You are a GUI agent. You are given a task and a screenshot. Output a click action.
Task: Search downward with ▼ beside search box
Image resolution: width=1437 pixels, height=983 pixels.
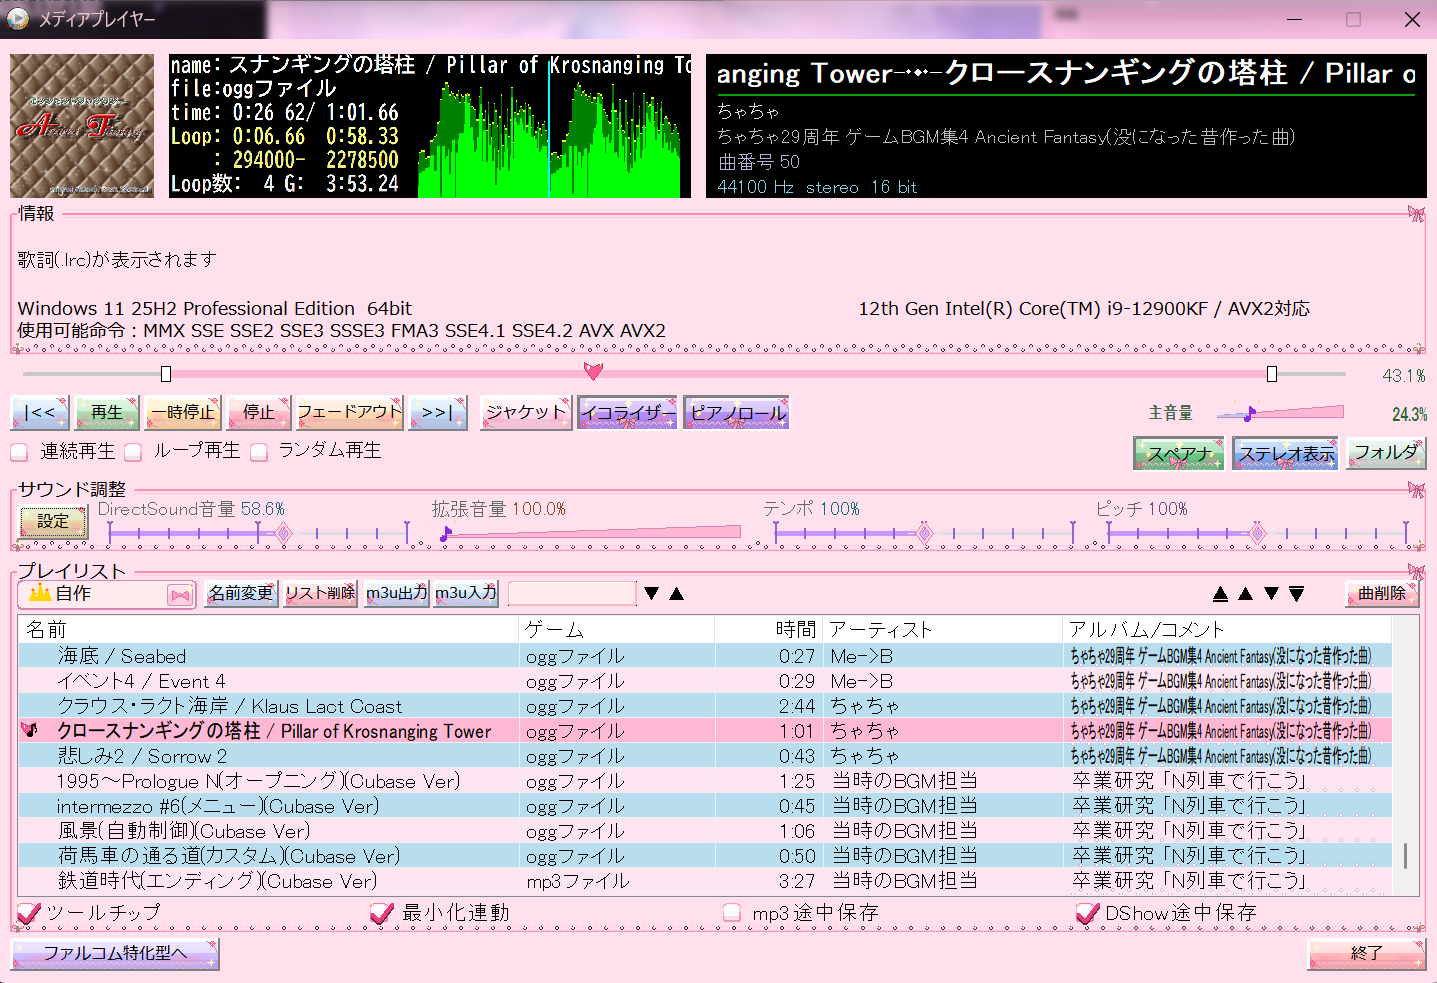point(652,593)
